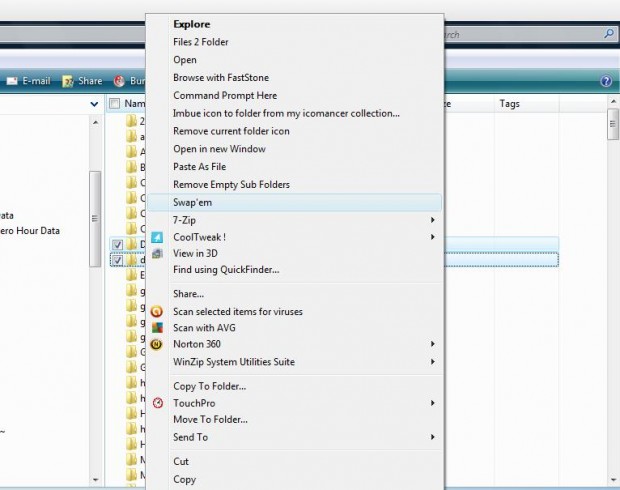Click the Share toolbar button

[82, 81]
